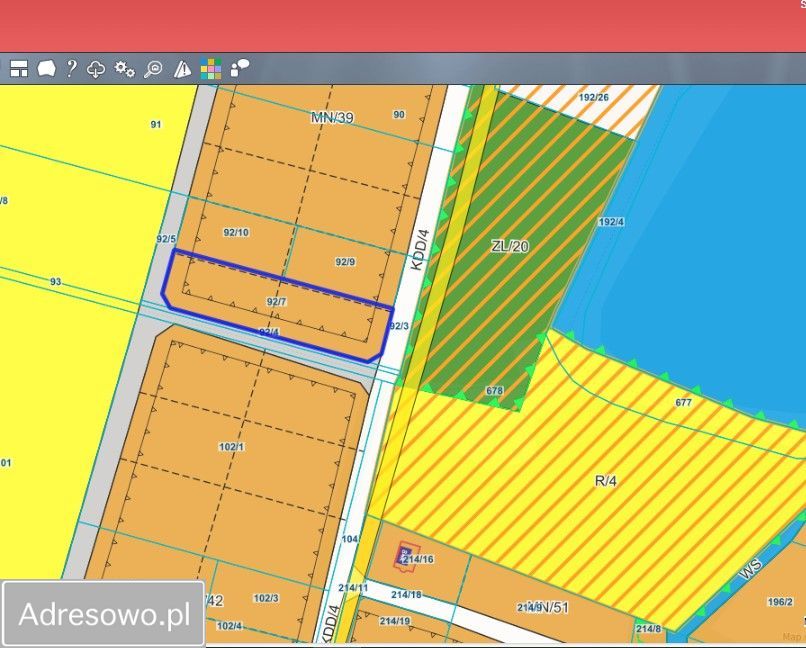Select the blue-outlined parcel 92/7

[x=277, y=301]
